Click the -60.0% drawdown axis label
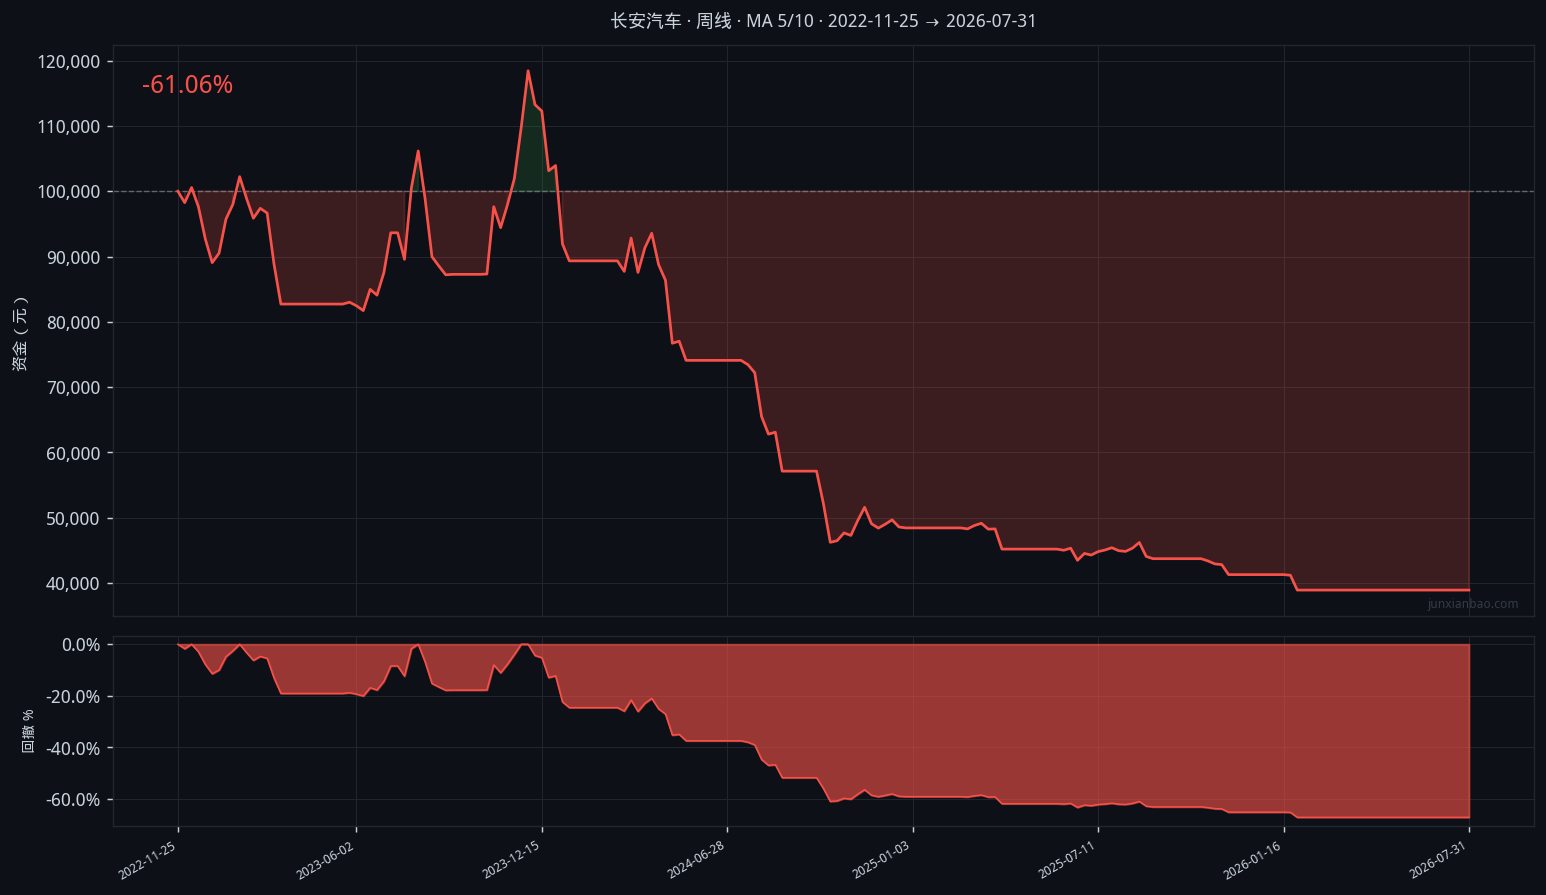This screenshot has height=895, width=1546. tap(73, 800)
